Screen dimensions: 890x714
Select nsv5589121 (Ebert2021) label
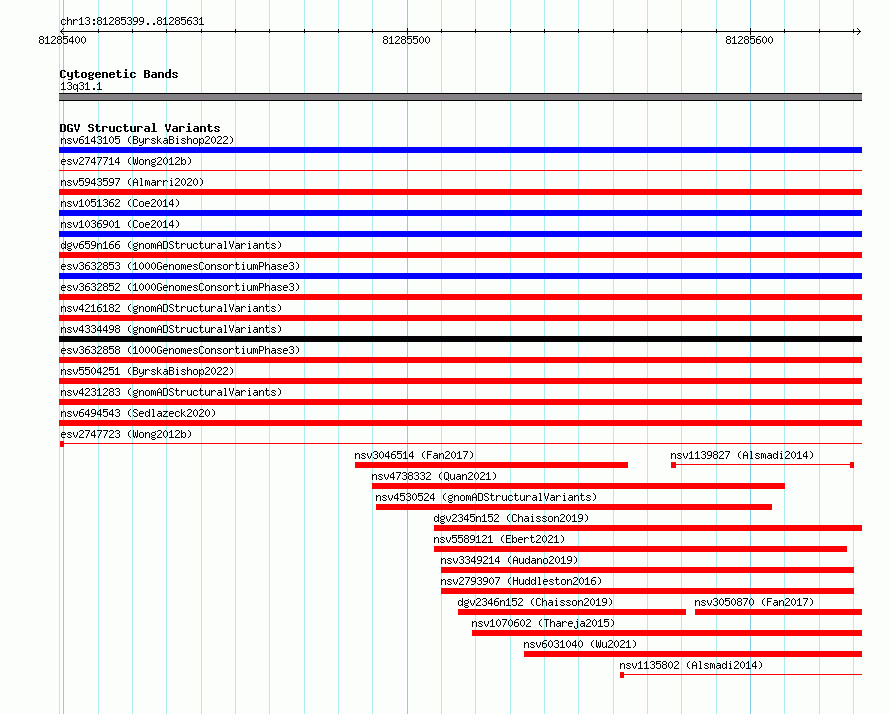point(499,539)
